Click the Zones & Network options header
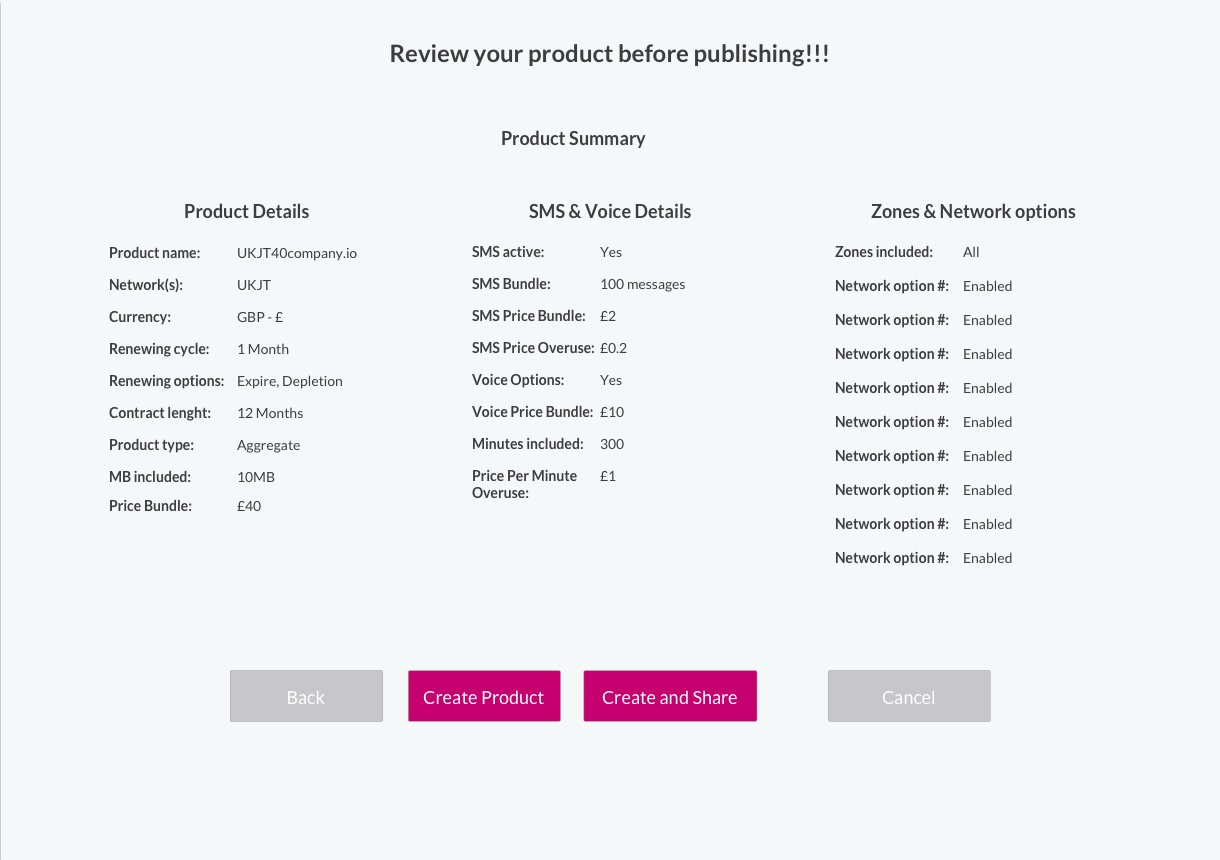1220x860 pixels. 973,212
